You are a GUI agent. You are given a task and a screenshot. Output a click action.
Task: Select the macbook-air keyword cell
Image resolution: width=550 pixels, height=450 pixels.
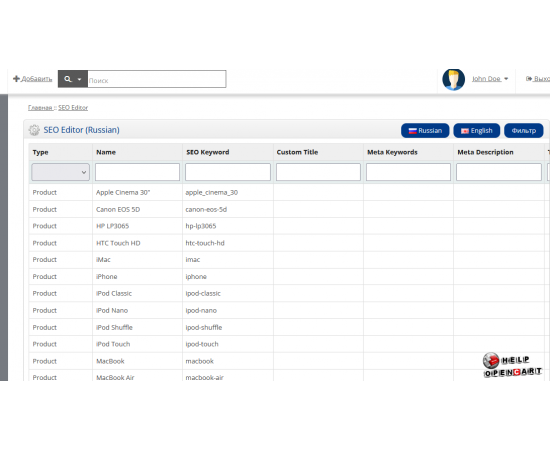point(228,376)
